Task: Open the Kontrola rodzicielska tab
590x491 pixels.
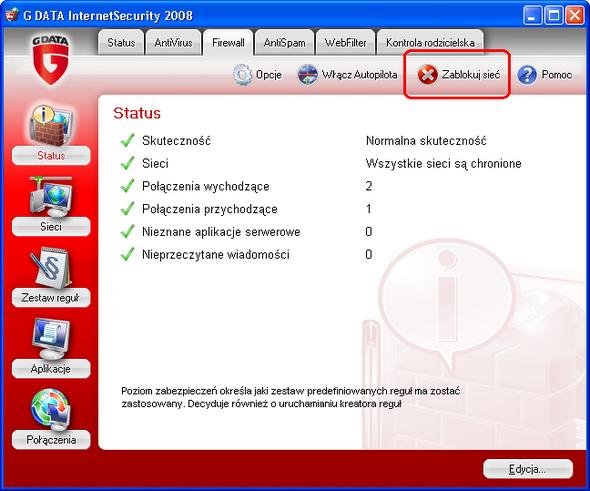Action: coord(430,43)
